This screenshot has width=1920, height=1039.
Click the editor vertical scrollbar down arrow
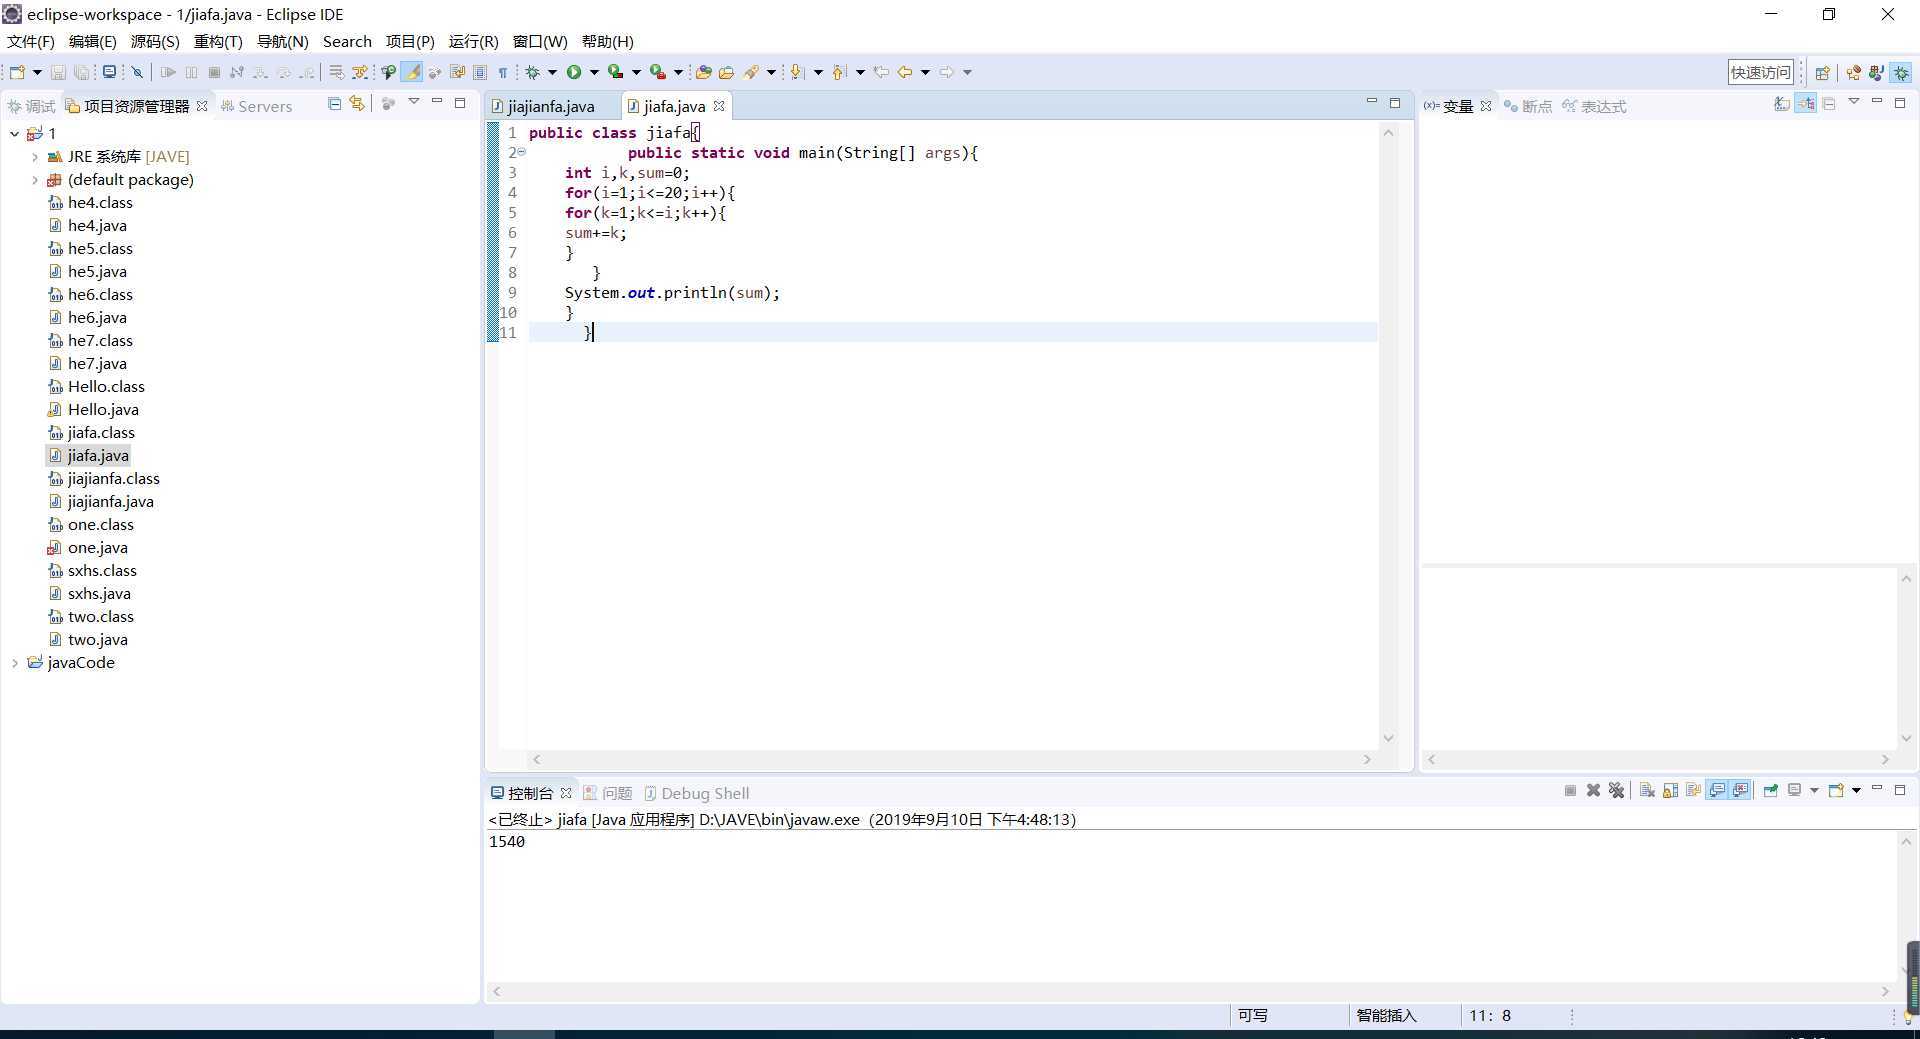pyautogui.click(x=1388, y=738)
